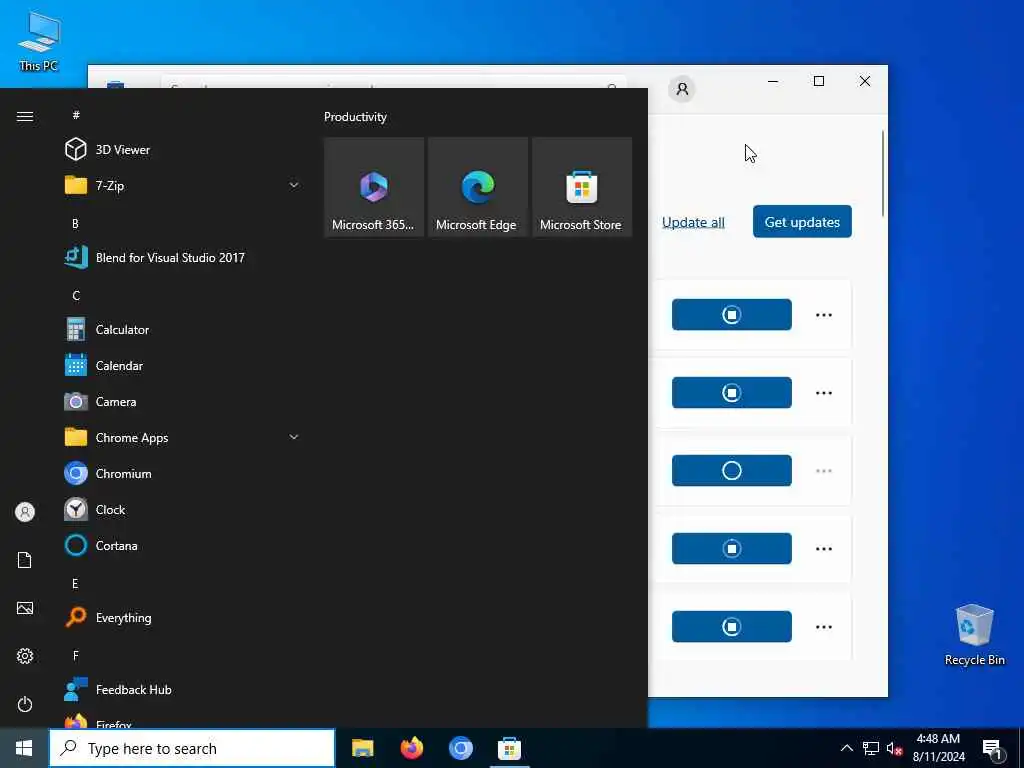
Task: Open Chromium from the taskbar
Action: click(x=460, y=748)
